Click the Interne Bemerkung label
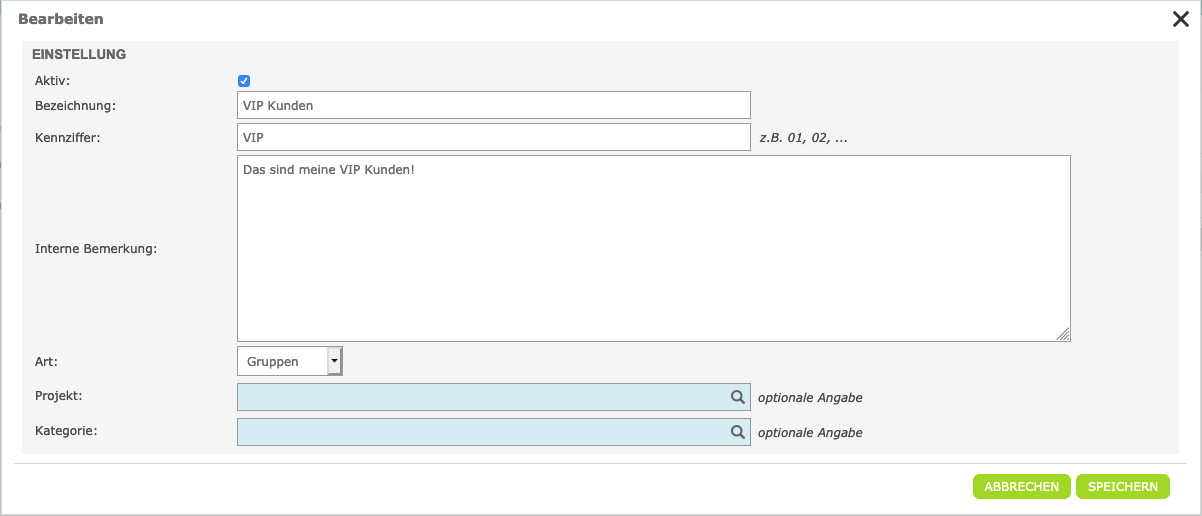This screenshot has width=1202, height=516. point(95,249)
